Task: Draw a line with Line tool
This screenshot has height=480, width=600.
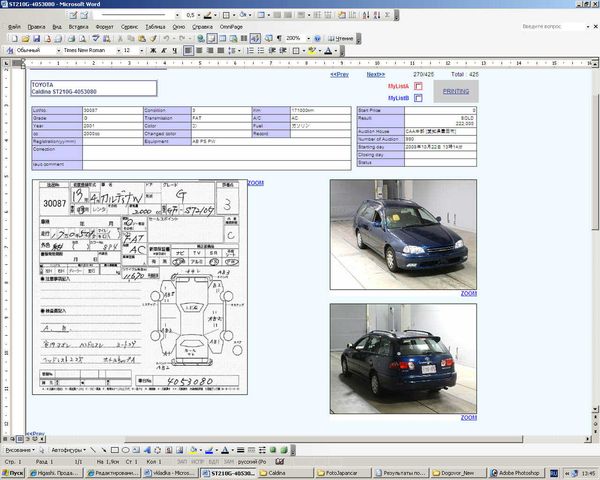Action: [93, 450]
